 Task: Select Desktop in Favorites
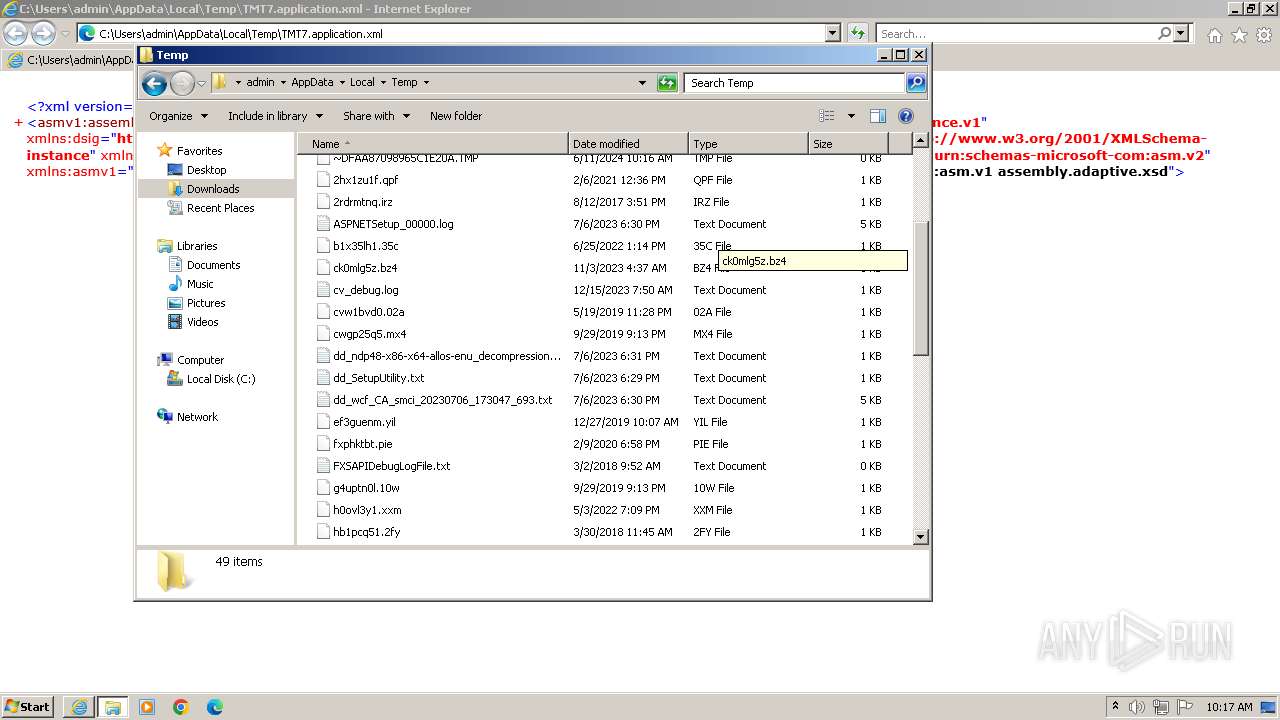[x=206, y=170]
